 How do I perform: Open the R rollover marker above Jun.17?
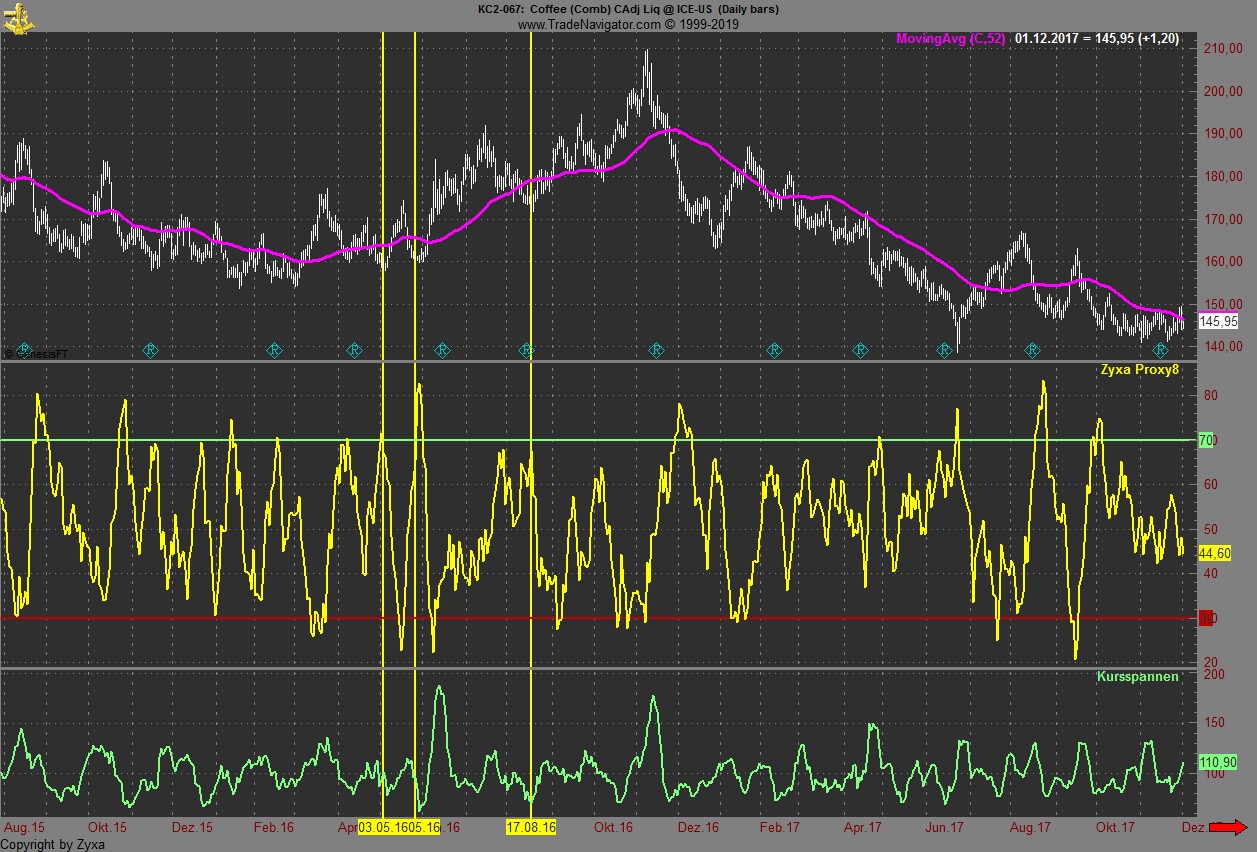(944, 349)
